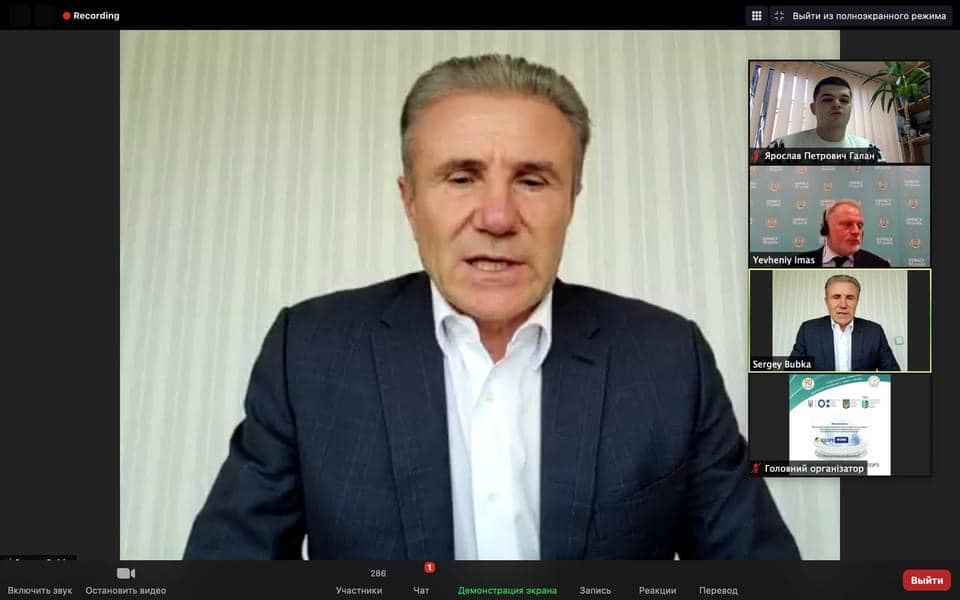The height and width of the screenshot is (600, 960).
Task: Select Yevheniy Imas video thumbnail
Action: tap(840, 215)
